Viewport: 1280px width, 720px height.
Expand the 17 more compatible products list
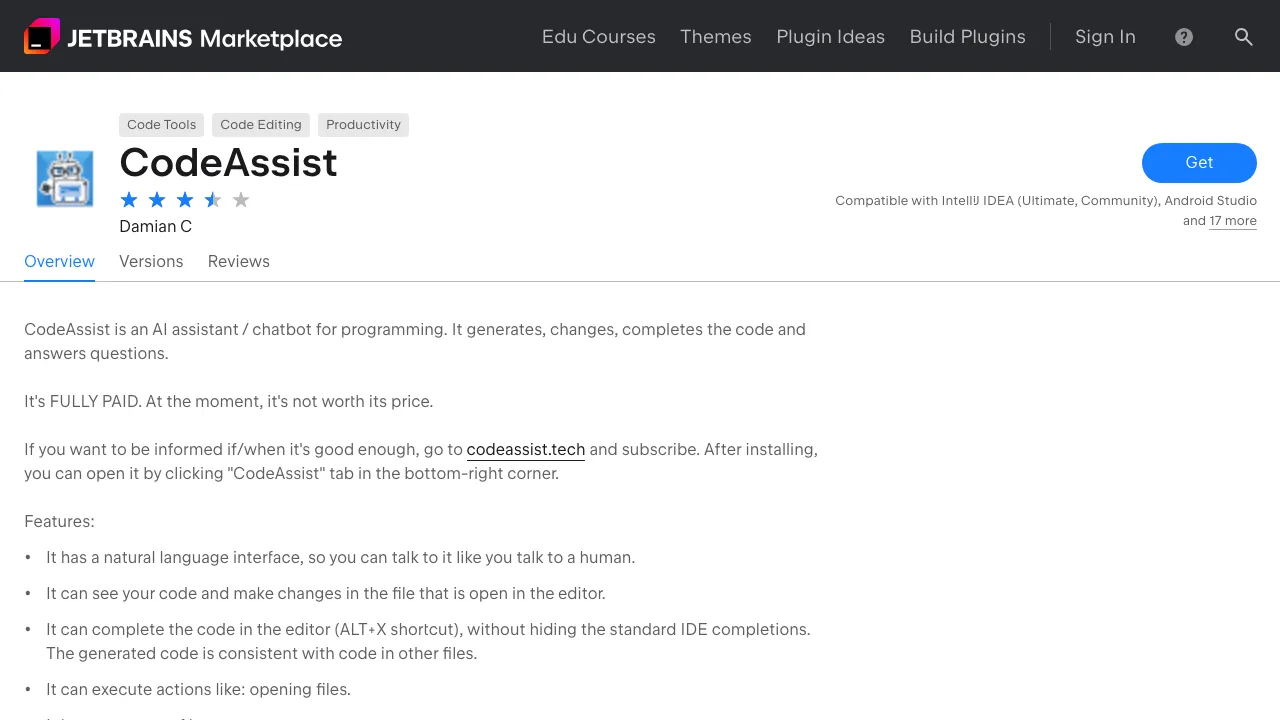[x=1233, y=220]
